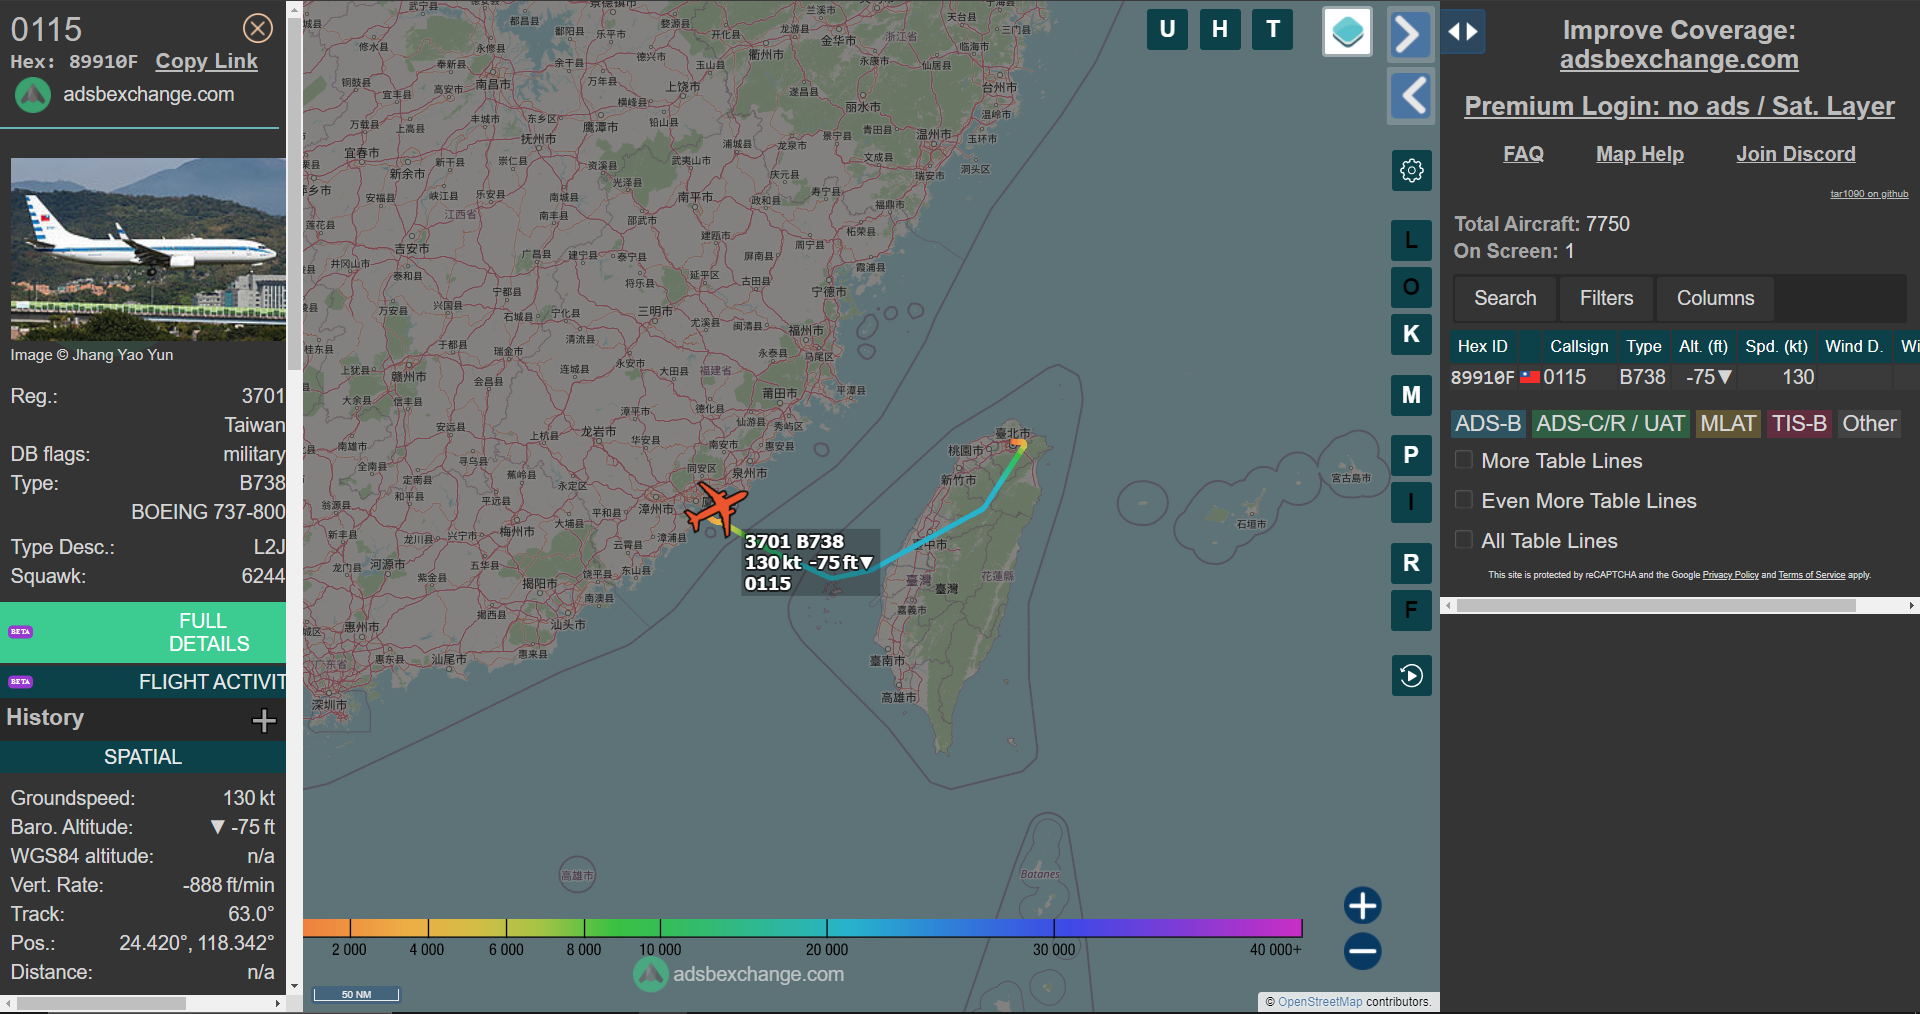The image size is (1920, 1014).
Task: Open the aircraft photo thumbnail
Action: [148, 249]
